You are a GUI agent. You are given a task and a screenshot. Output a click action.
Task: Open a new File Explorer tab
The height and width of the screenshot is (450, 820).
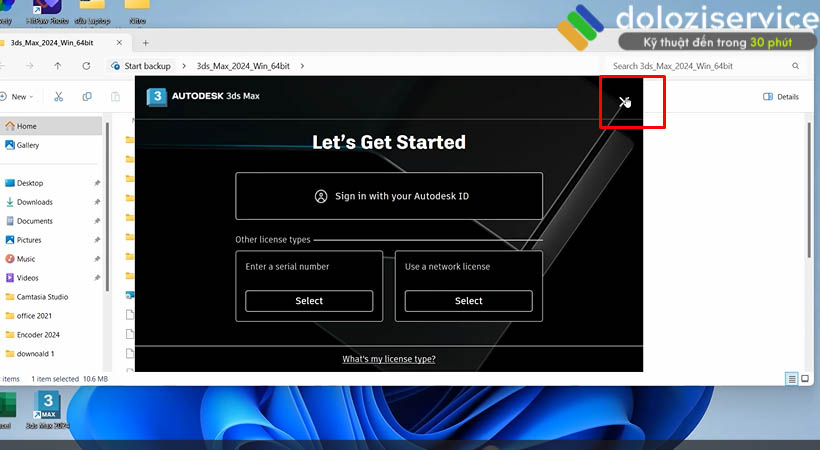click(x=146, y=43)
